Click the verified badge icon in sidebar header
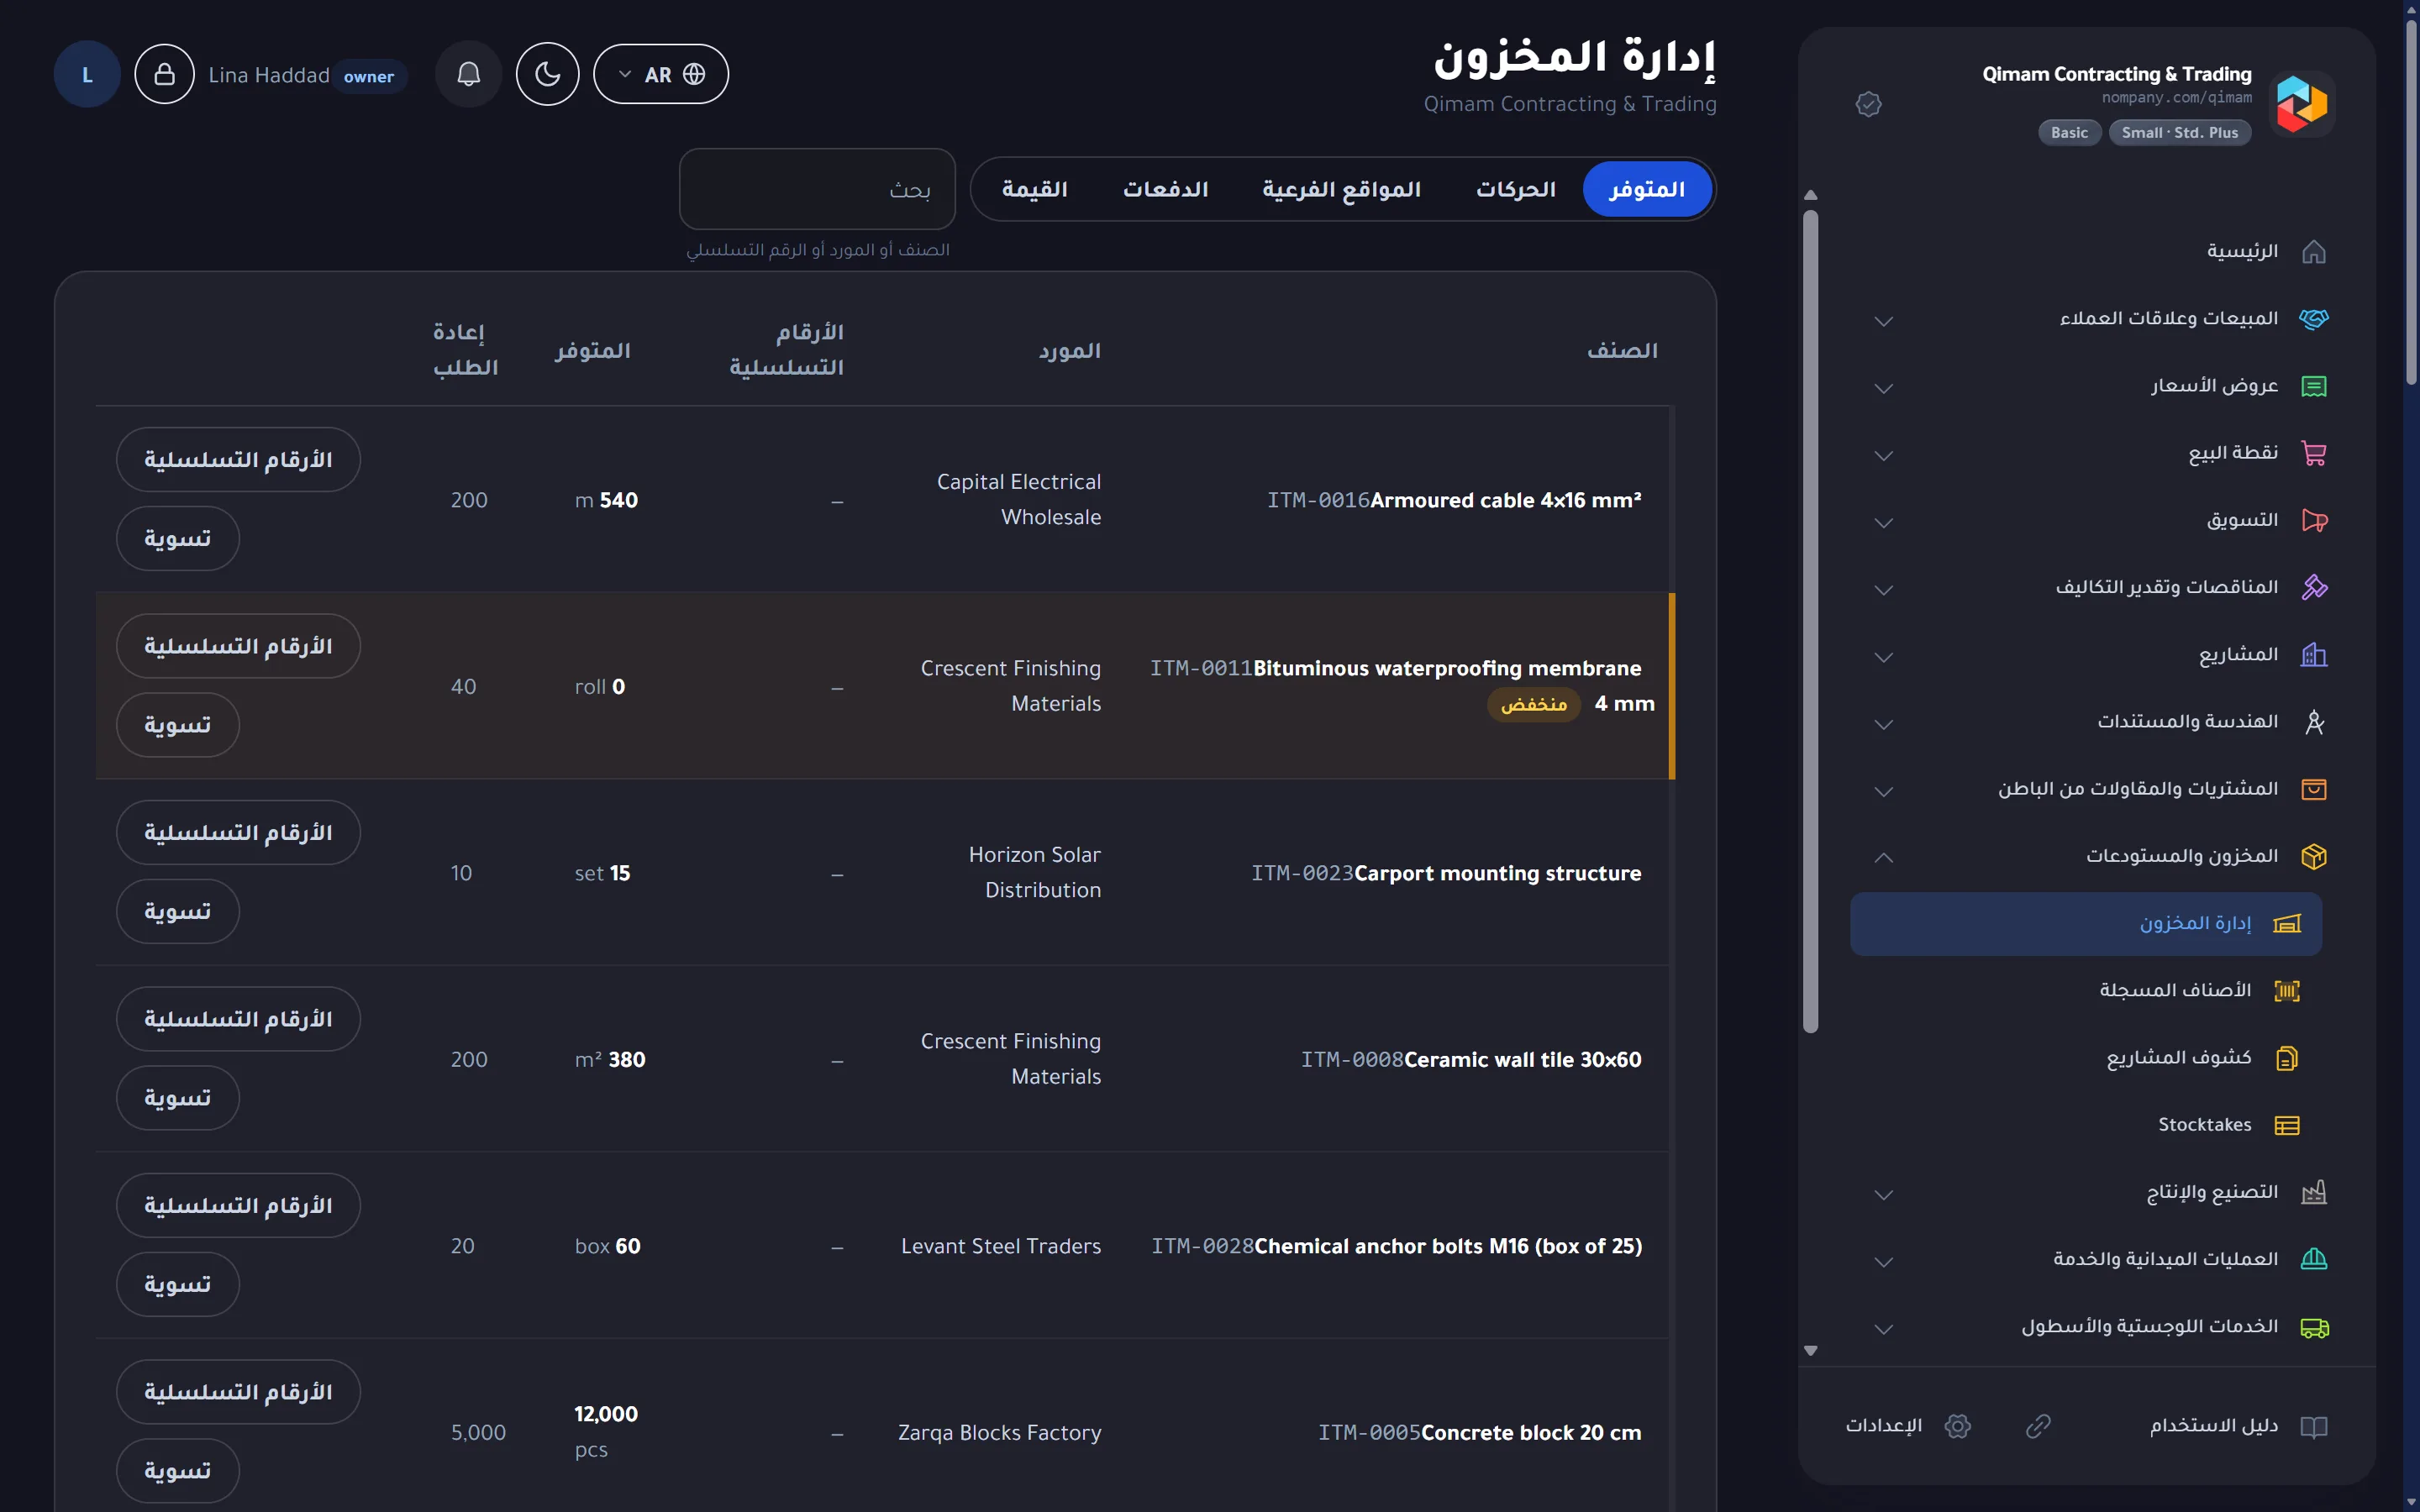 click(x=1868, y=104)
